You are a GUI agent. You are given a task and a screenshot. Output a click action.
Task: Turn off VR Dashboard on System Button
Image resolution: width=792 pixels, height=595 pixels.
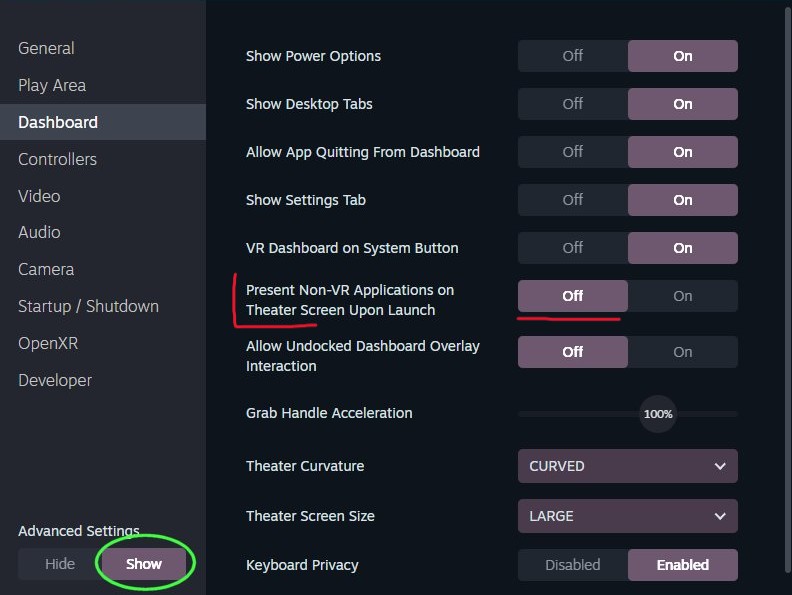[x=573, y=248]
